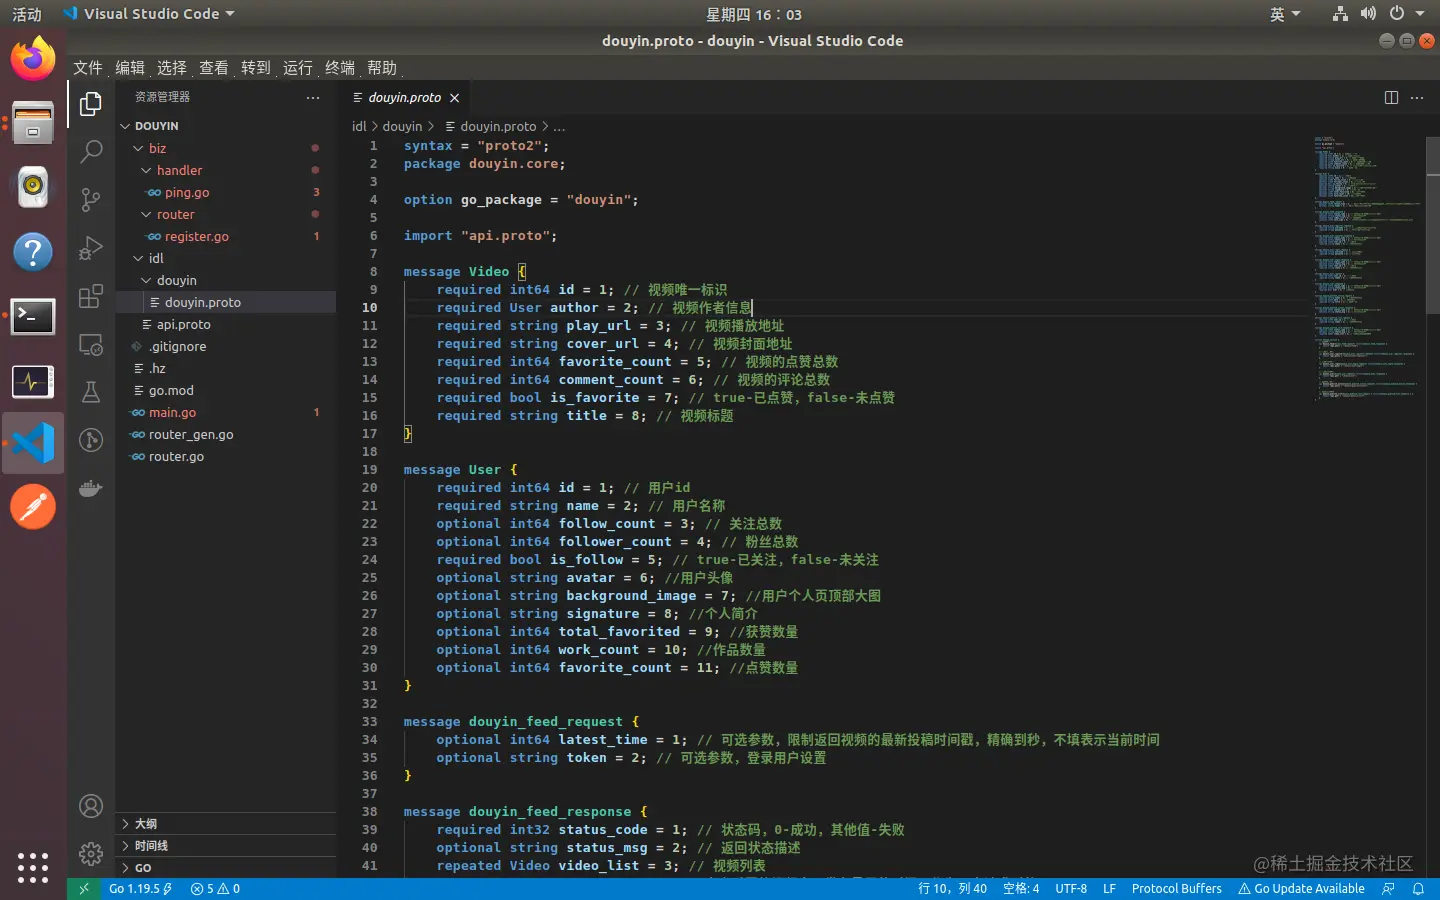Open the 查看 menu

[x=214, y=68]
